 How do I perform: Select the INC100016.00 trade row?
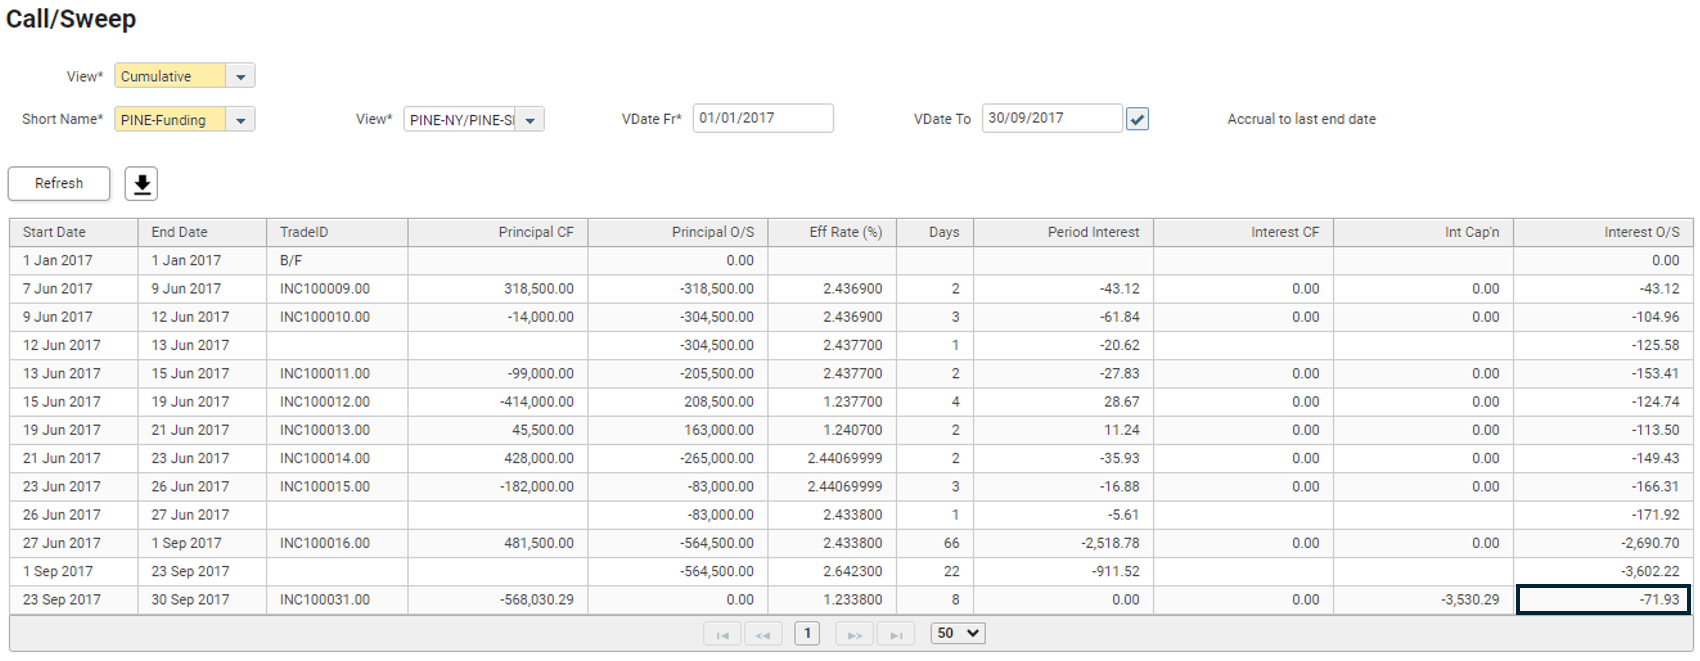tap(324, 543)
